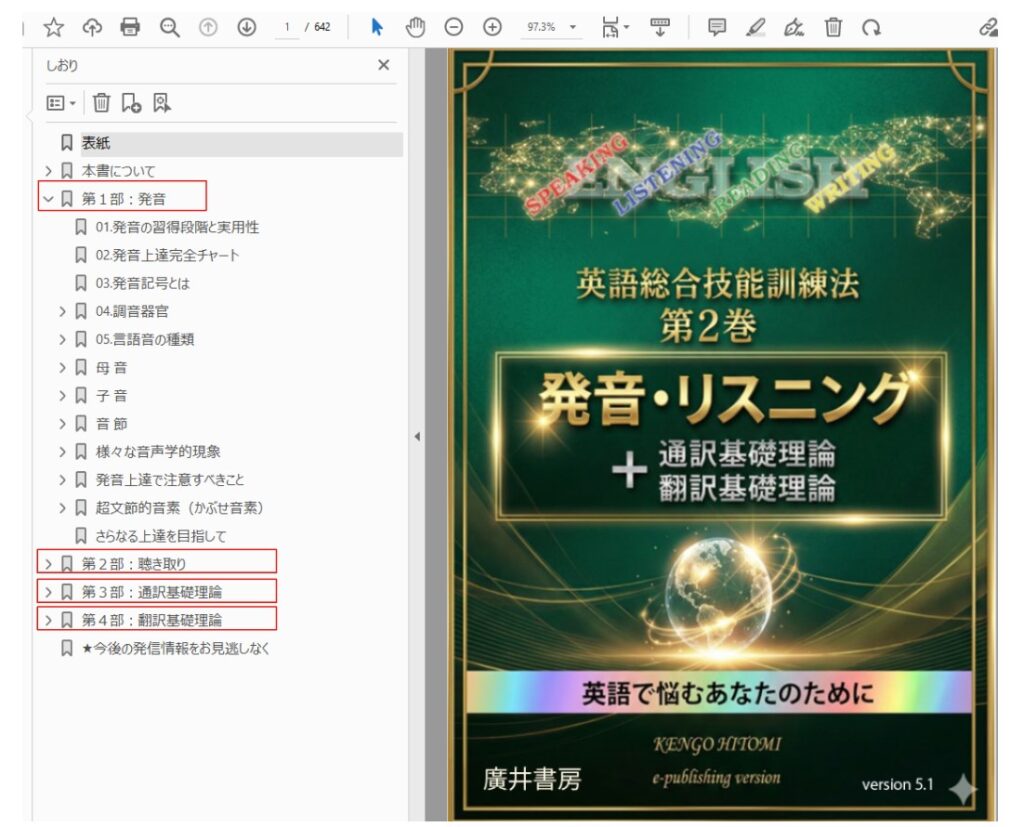The image size is (1024, 827).
Task: Select the hand pan tool
Action: [x=415, y=28]
